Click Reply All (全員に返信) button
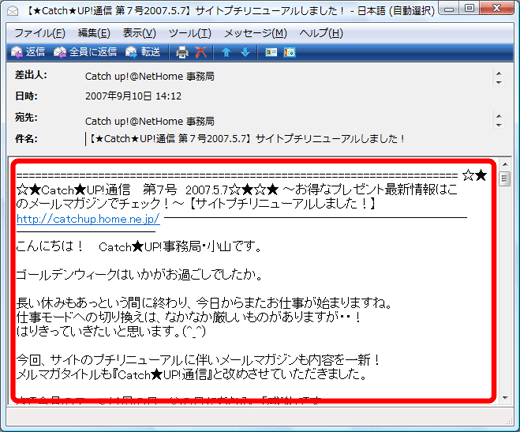This screenshot has height=432, width=520. pos(85,52)
